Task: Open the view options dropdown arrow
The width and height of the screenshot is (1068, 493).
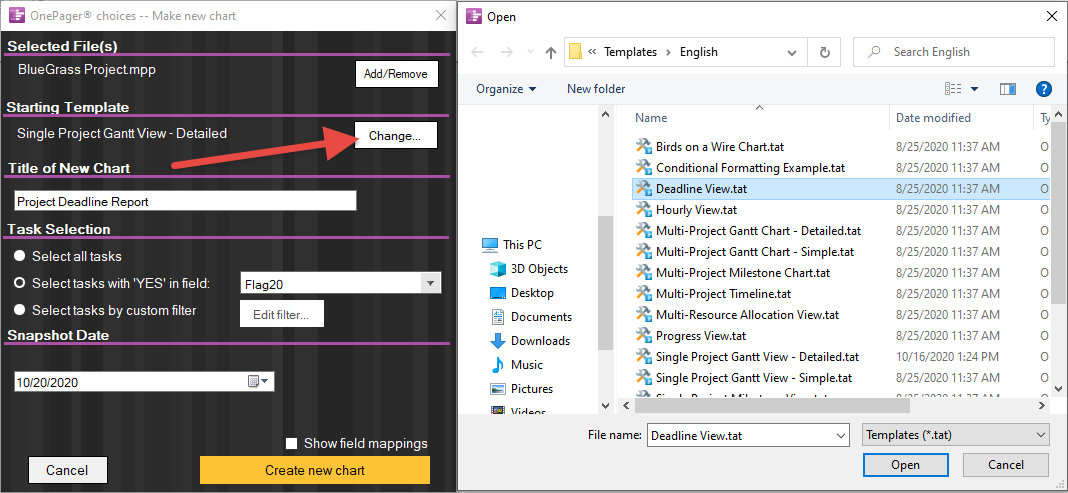Action: [x=974, y=89]
